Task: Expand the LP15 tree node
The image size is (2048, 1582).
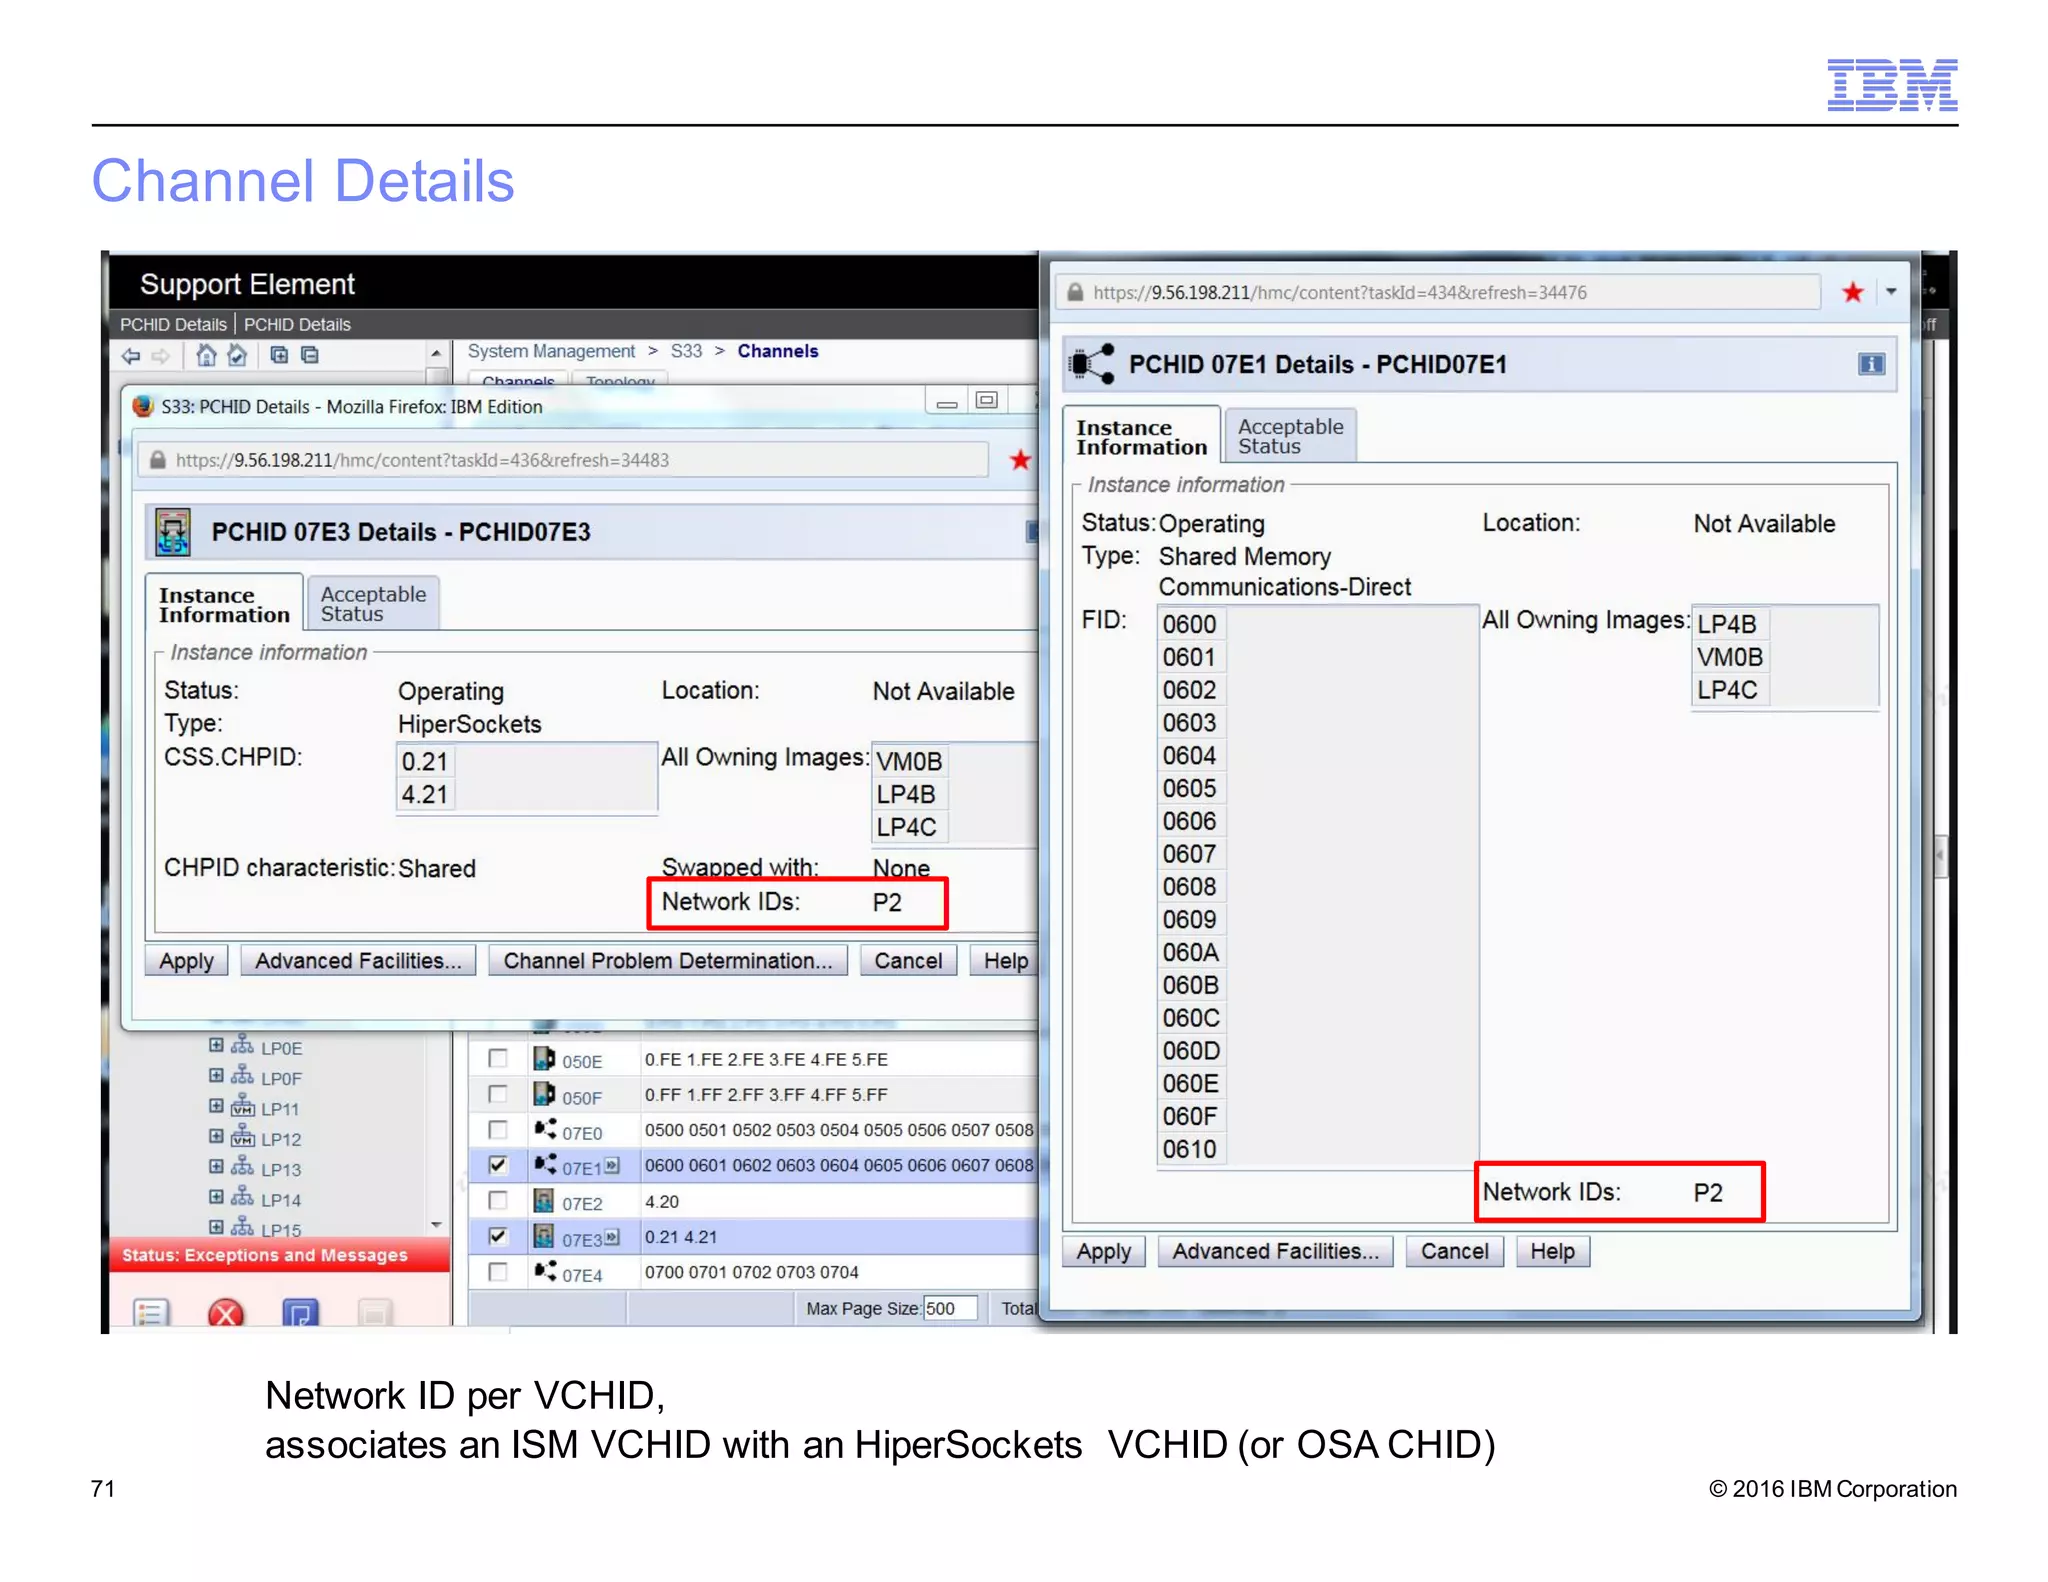Action: coord(216,1227)
